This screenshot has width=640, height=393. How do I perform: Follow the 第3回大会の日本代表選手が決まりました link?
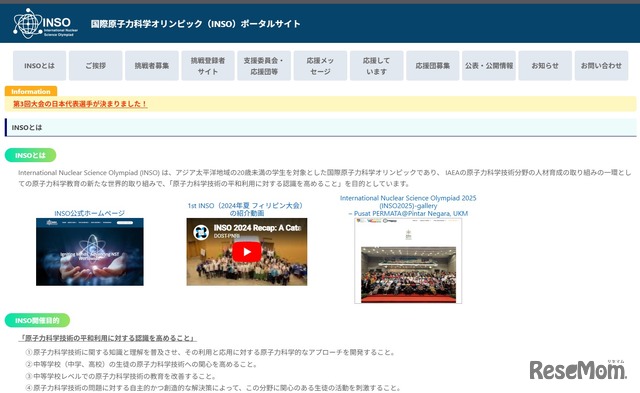[80, 104]
